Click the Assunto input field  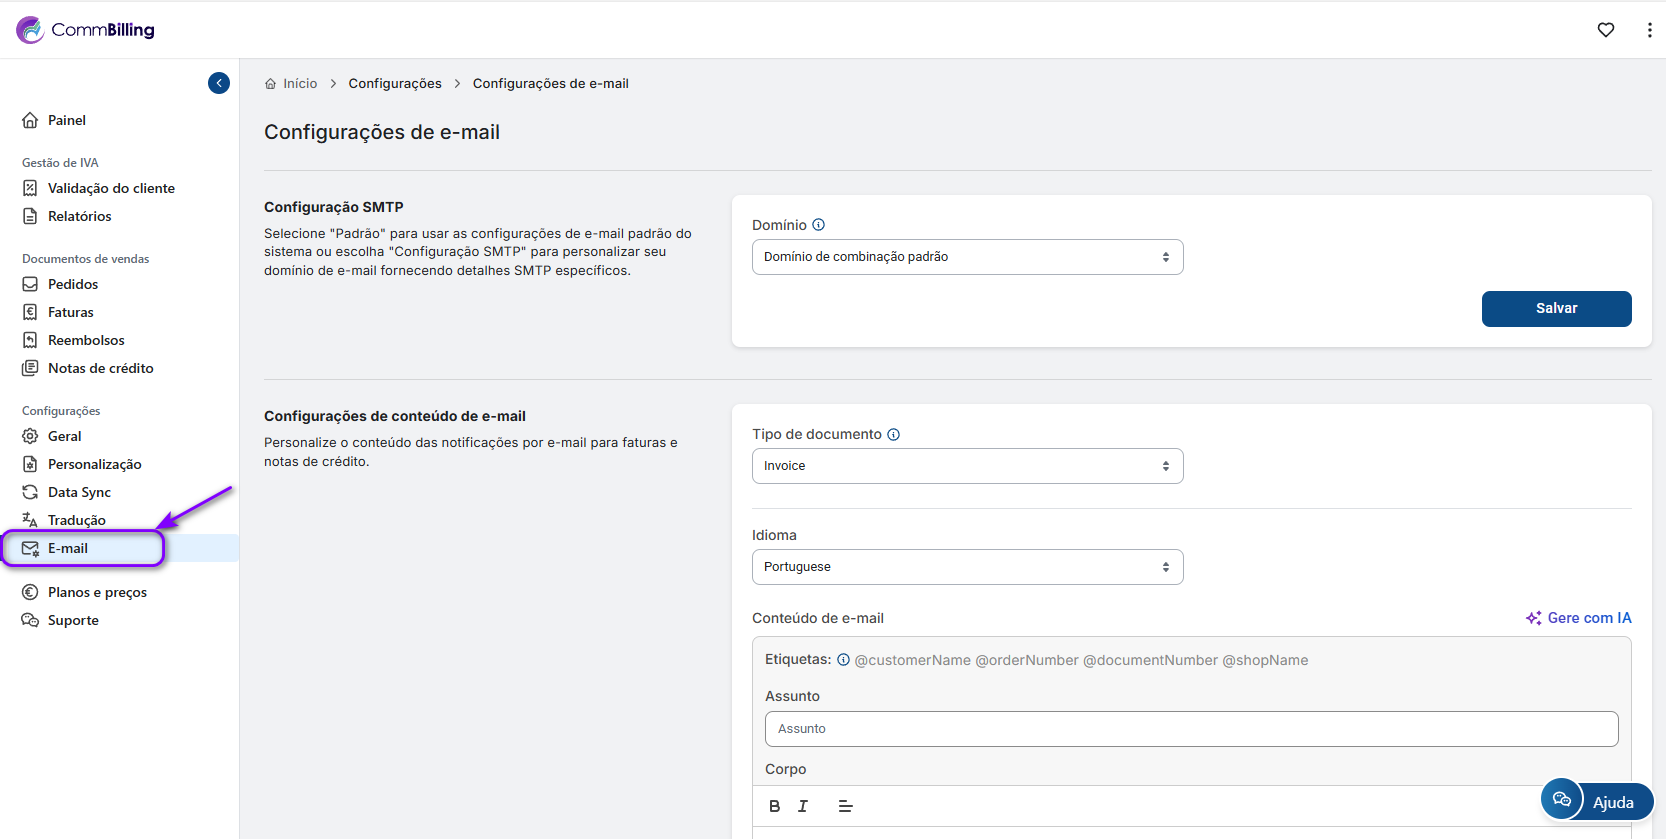(1191, 729)
